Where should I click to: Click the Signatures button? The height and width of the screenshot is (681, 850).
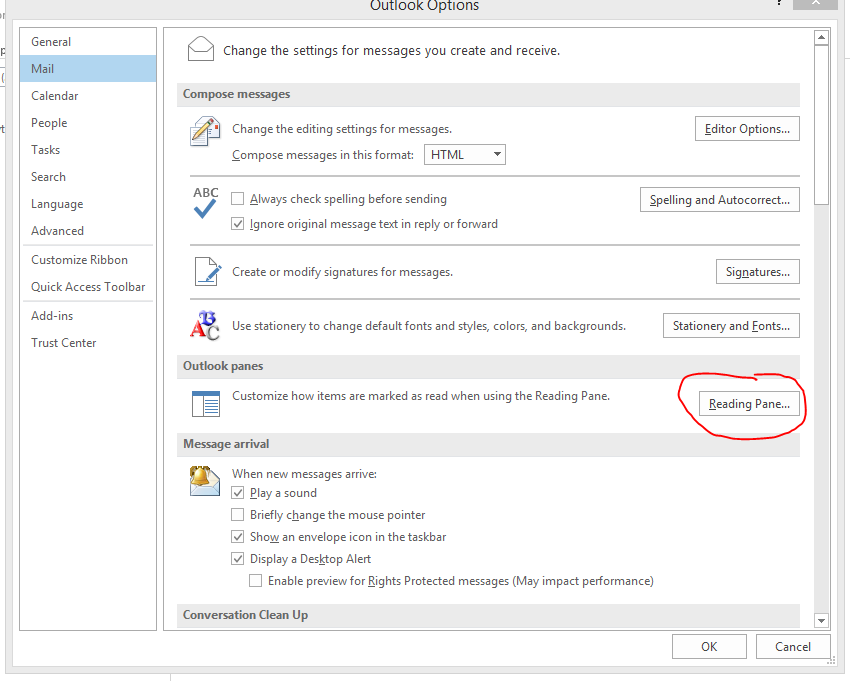click(757, 272)
